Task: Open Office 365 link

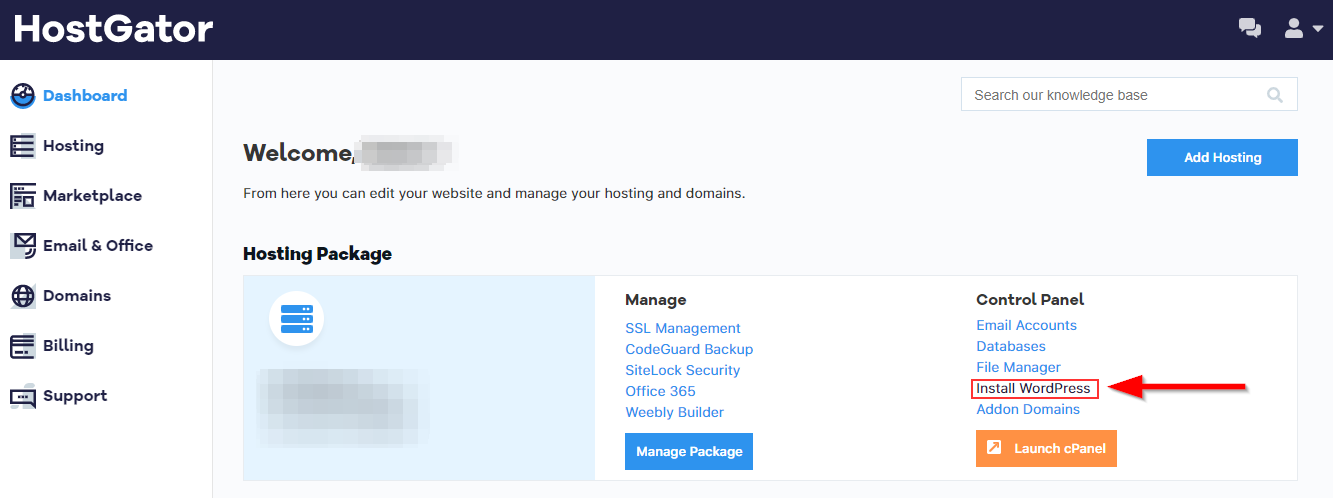Action: point(660,391)
